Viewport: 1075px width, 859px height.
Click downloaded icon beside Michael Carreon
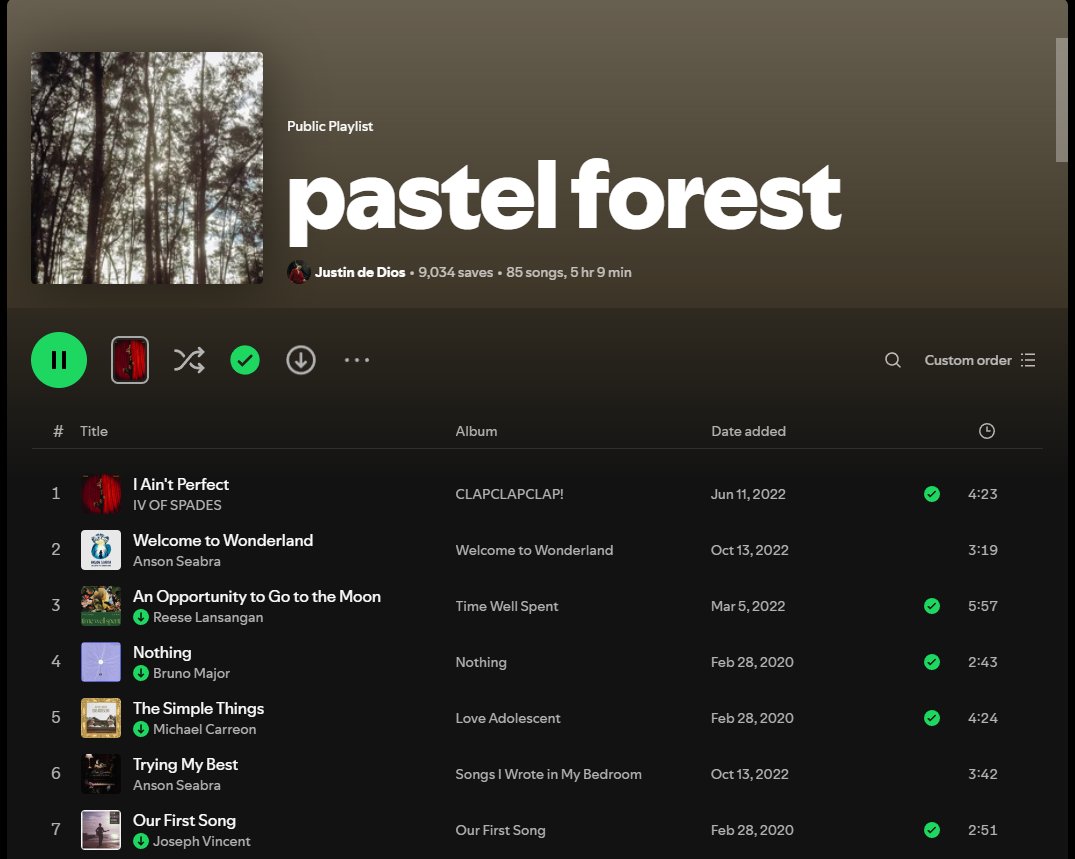pos(141,729)
